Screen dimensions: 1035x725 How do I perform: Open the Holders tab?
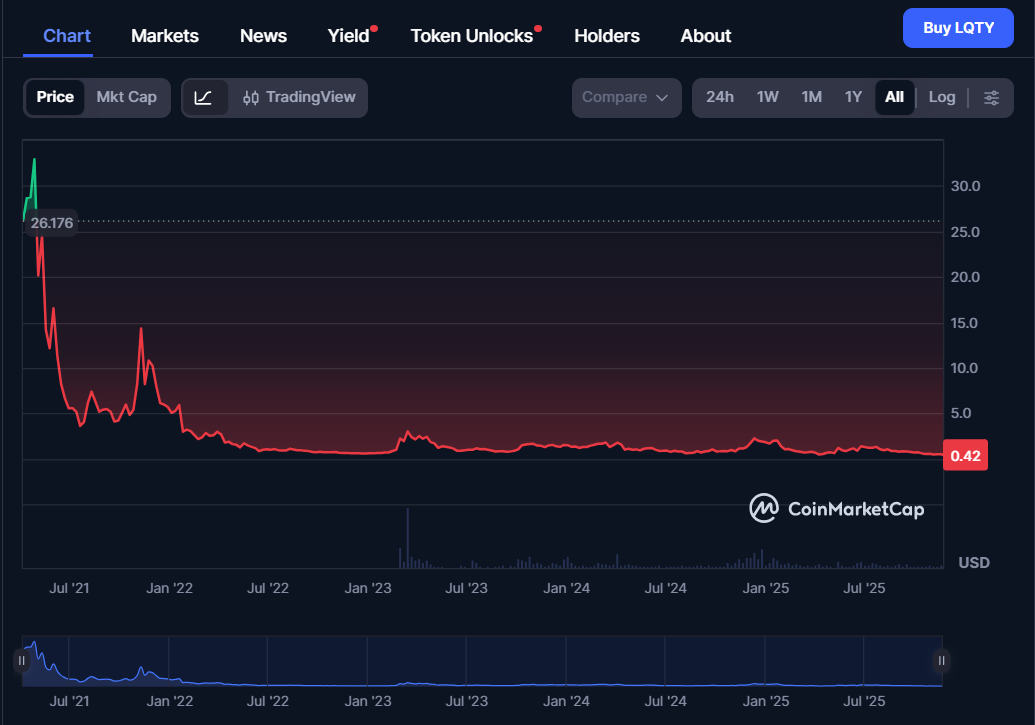coord(607,35)
